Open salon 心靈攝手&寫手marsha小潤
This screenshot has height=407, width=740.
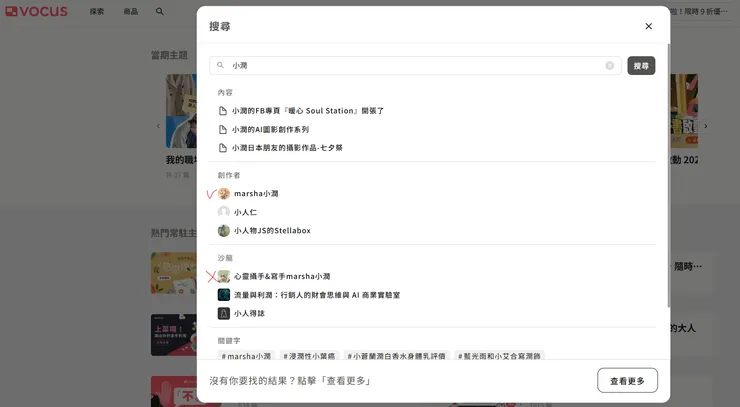coord(282,276)
